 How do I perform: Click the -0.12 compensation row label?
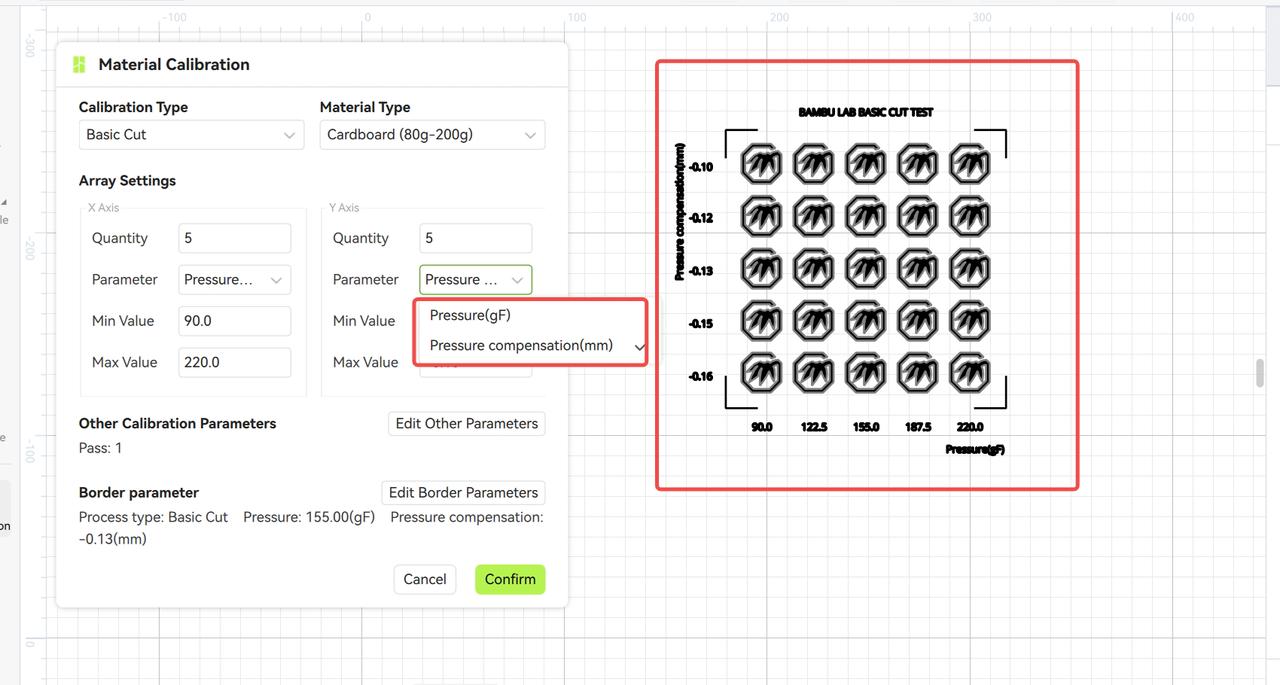coord(701,218)
